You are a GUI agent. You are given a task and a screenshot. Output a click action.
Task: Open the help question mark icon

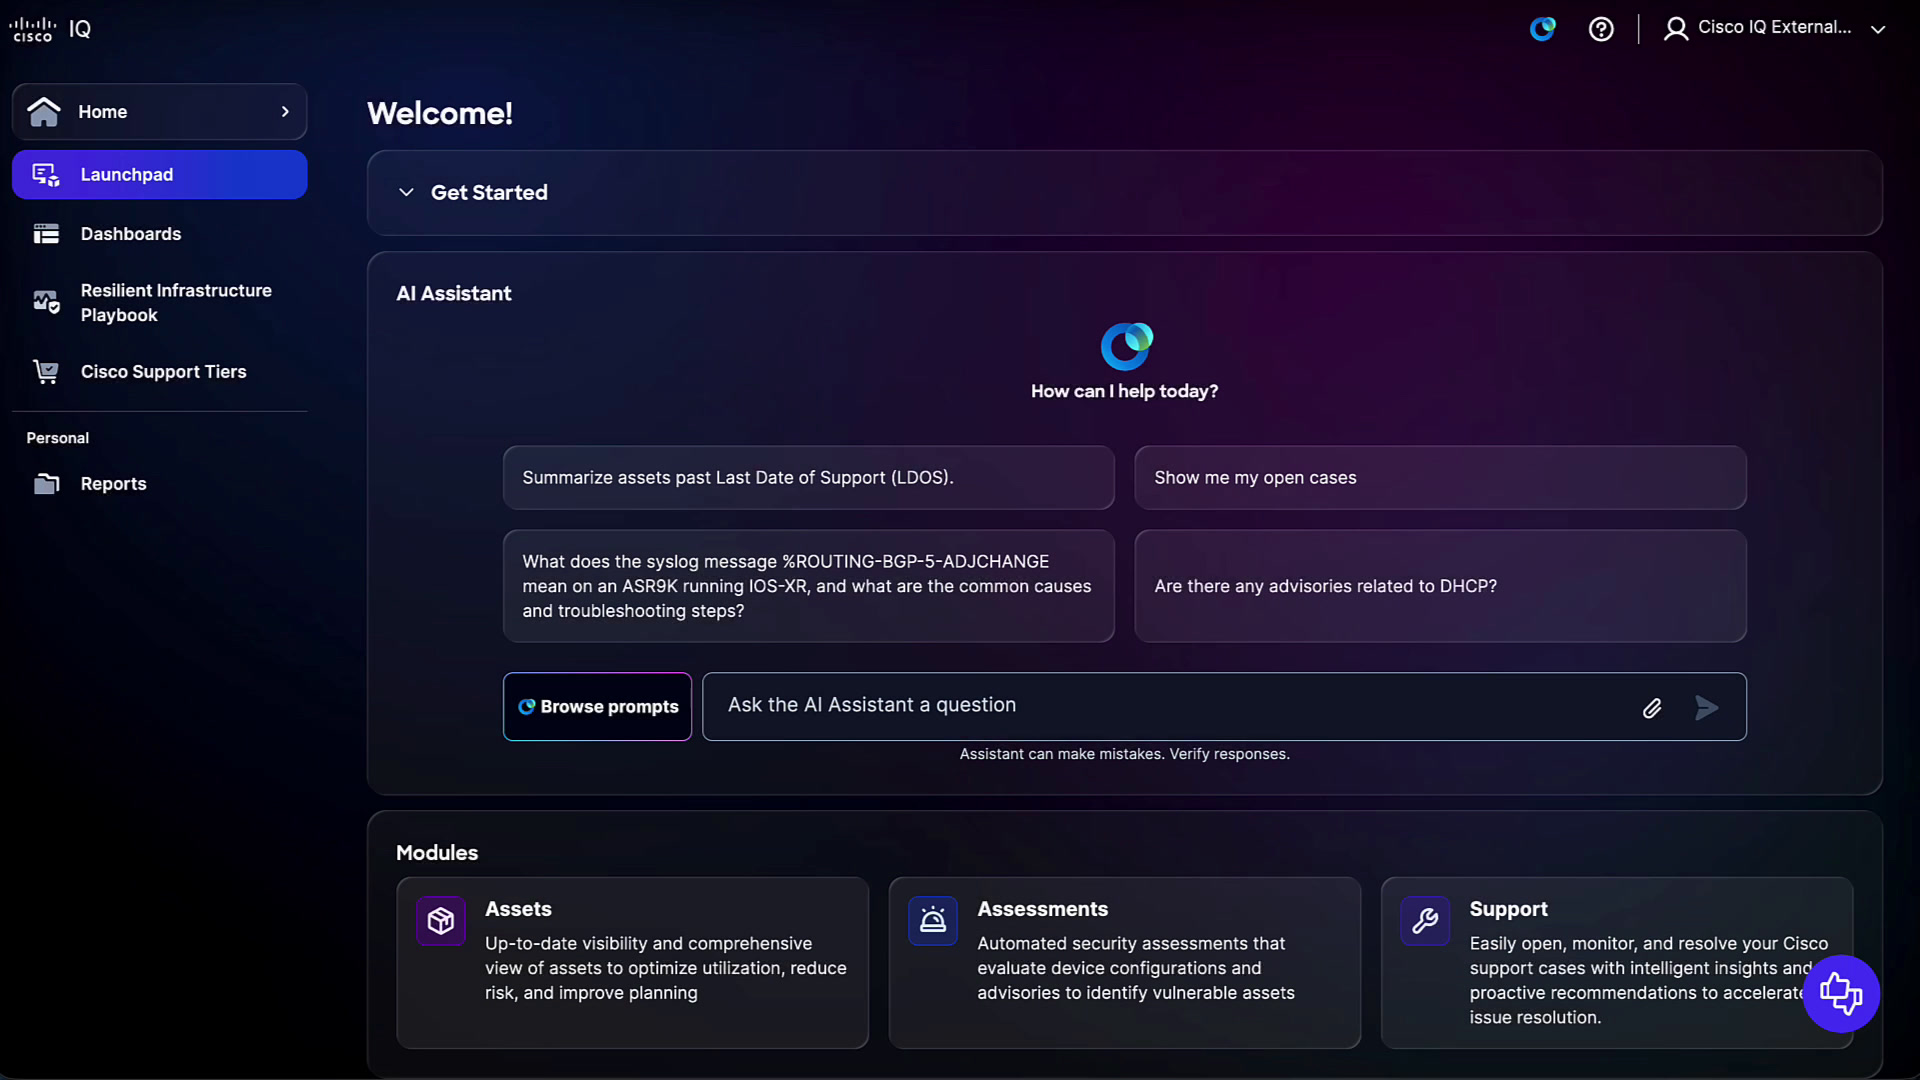click(1601, 29)
